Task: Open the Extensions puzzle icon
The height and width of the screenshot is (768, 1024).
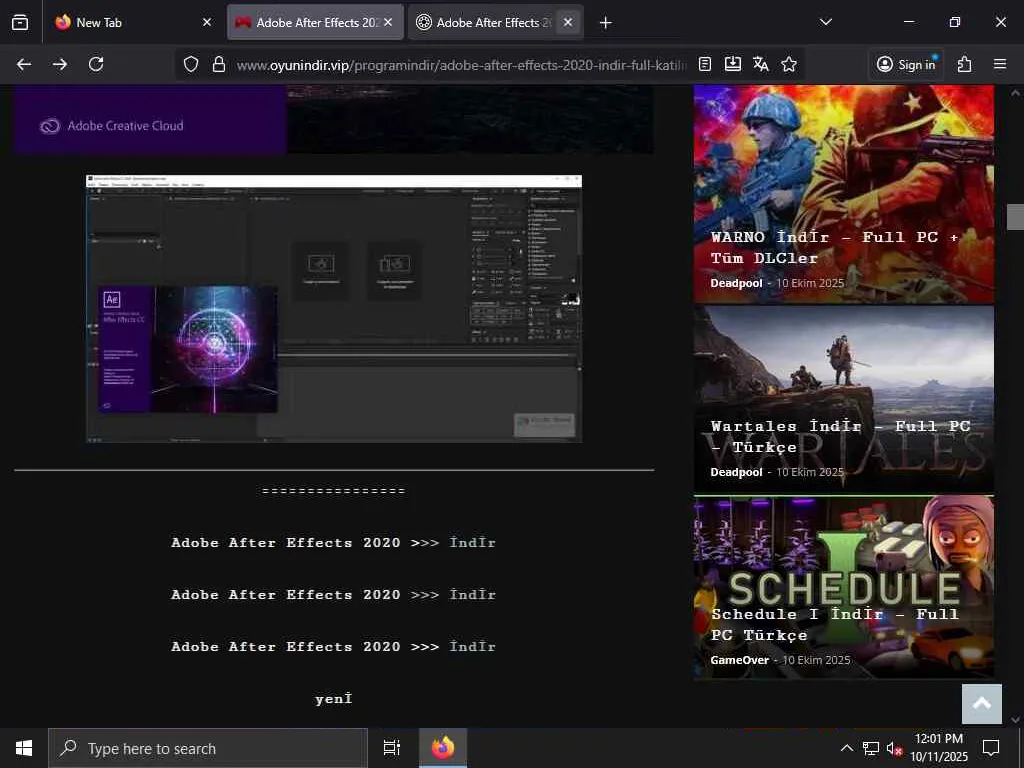Action: tap(965, 64)
